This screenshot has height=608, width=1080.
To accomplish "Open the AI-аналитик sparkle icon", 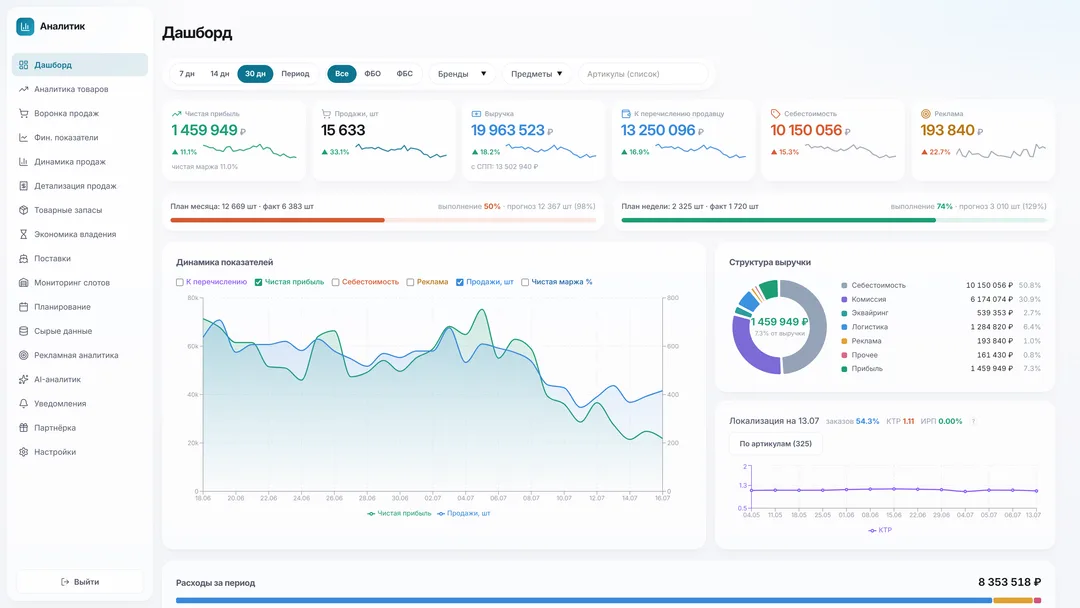I will point(23,379).
